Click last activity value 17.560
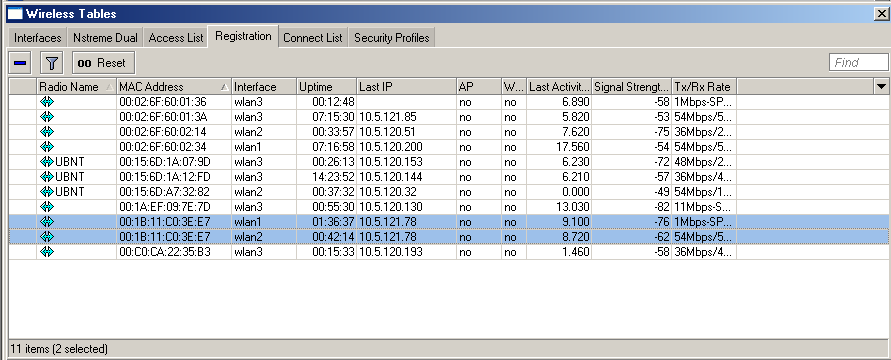891x360 pixels. [572, 146]
